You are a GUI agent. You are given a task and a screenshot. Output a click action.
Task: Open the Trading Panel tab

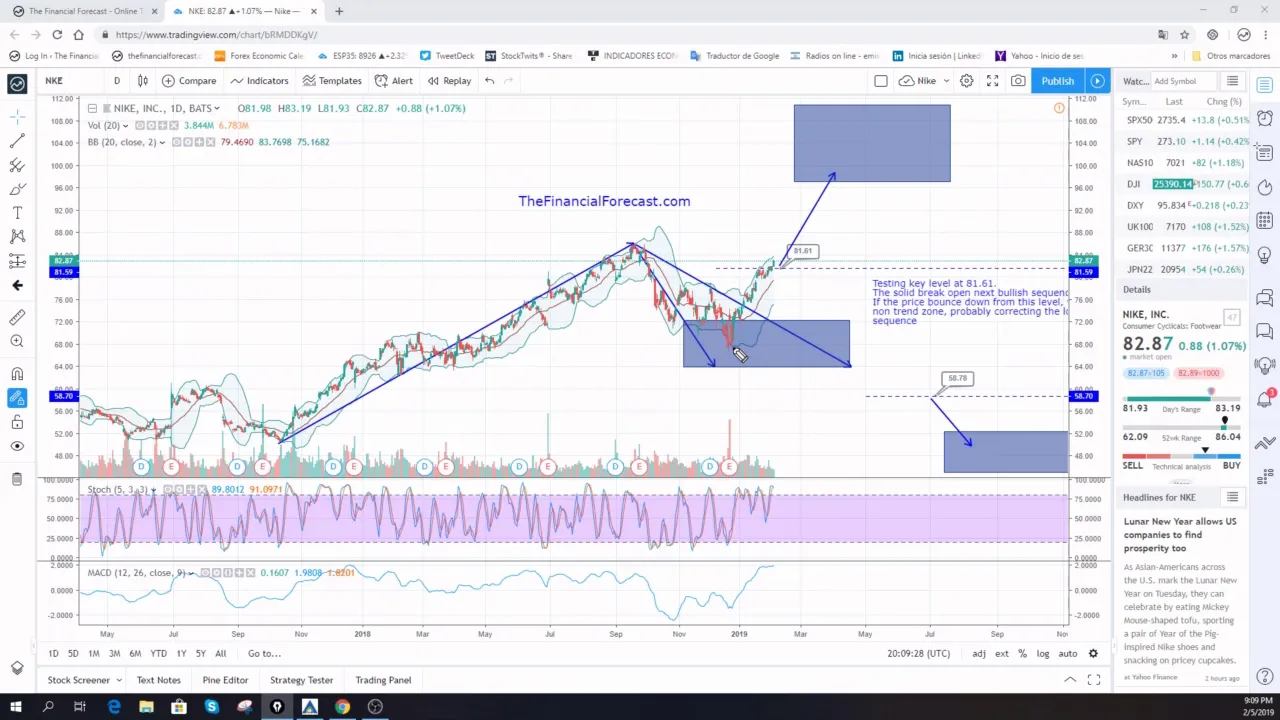tap(383, 680)
